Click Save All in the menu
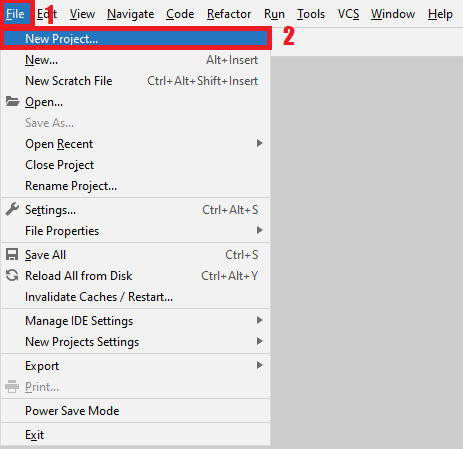 [x=135, y=255]
